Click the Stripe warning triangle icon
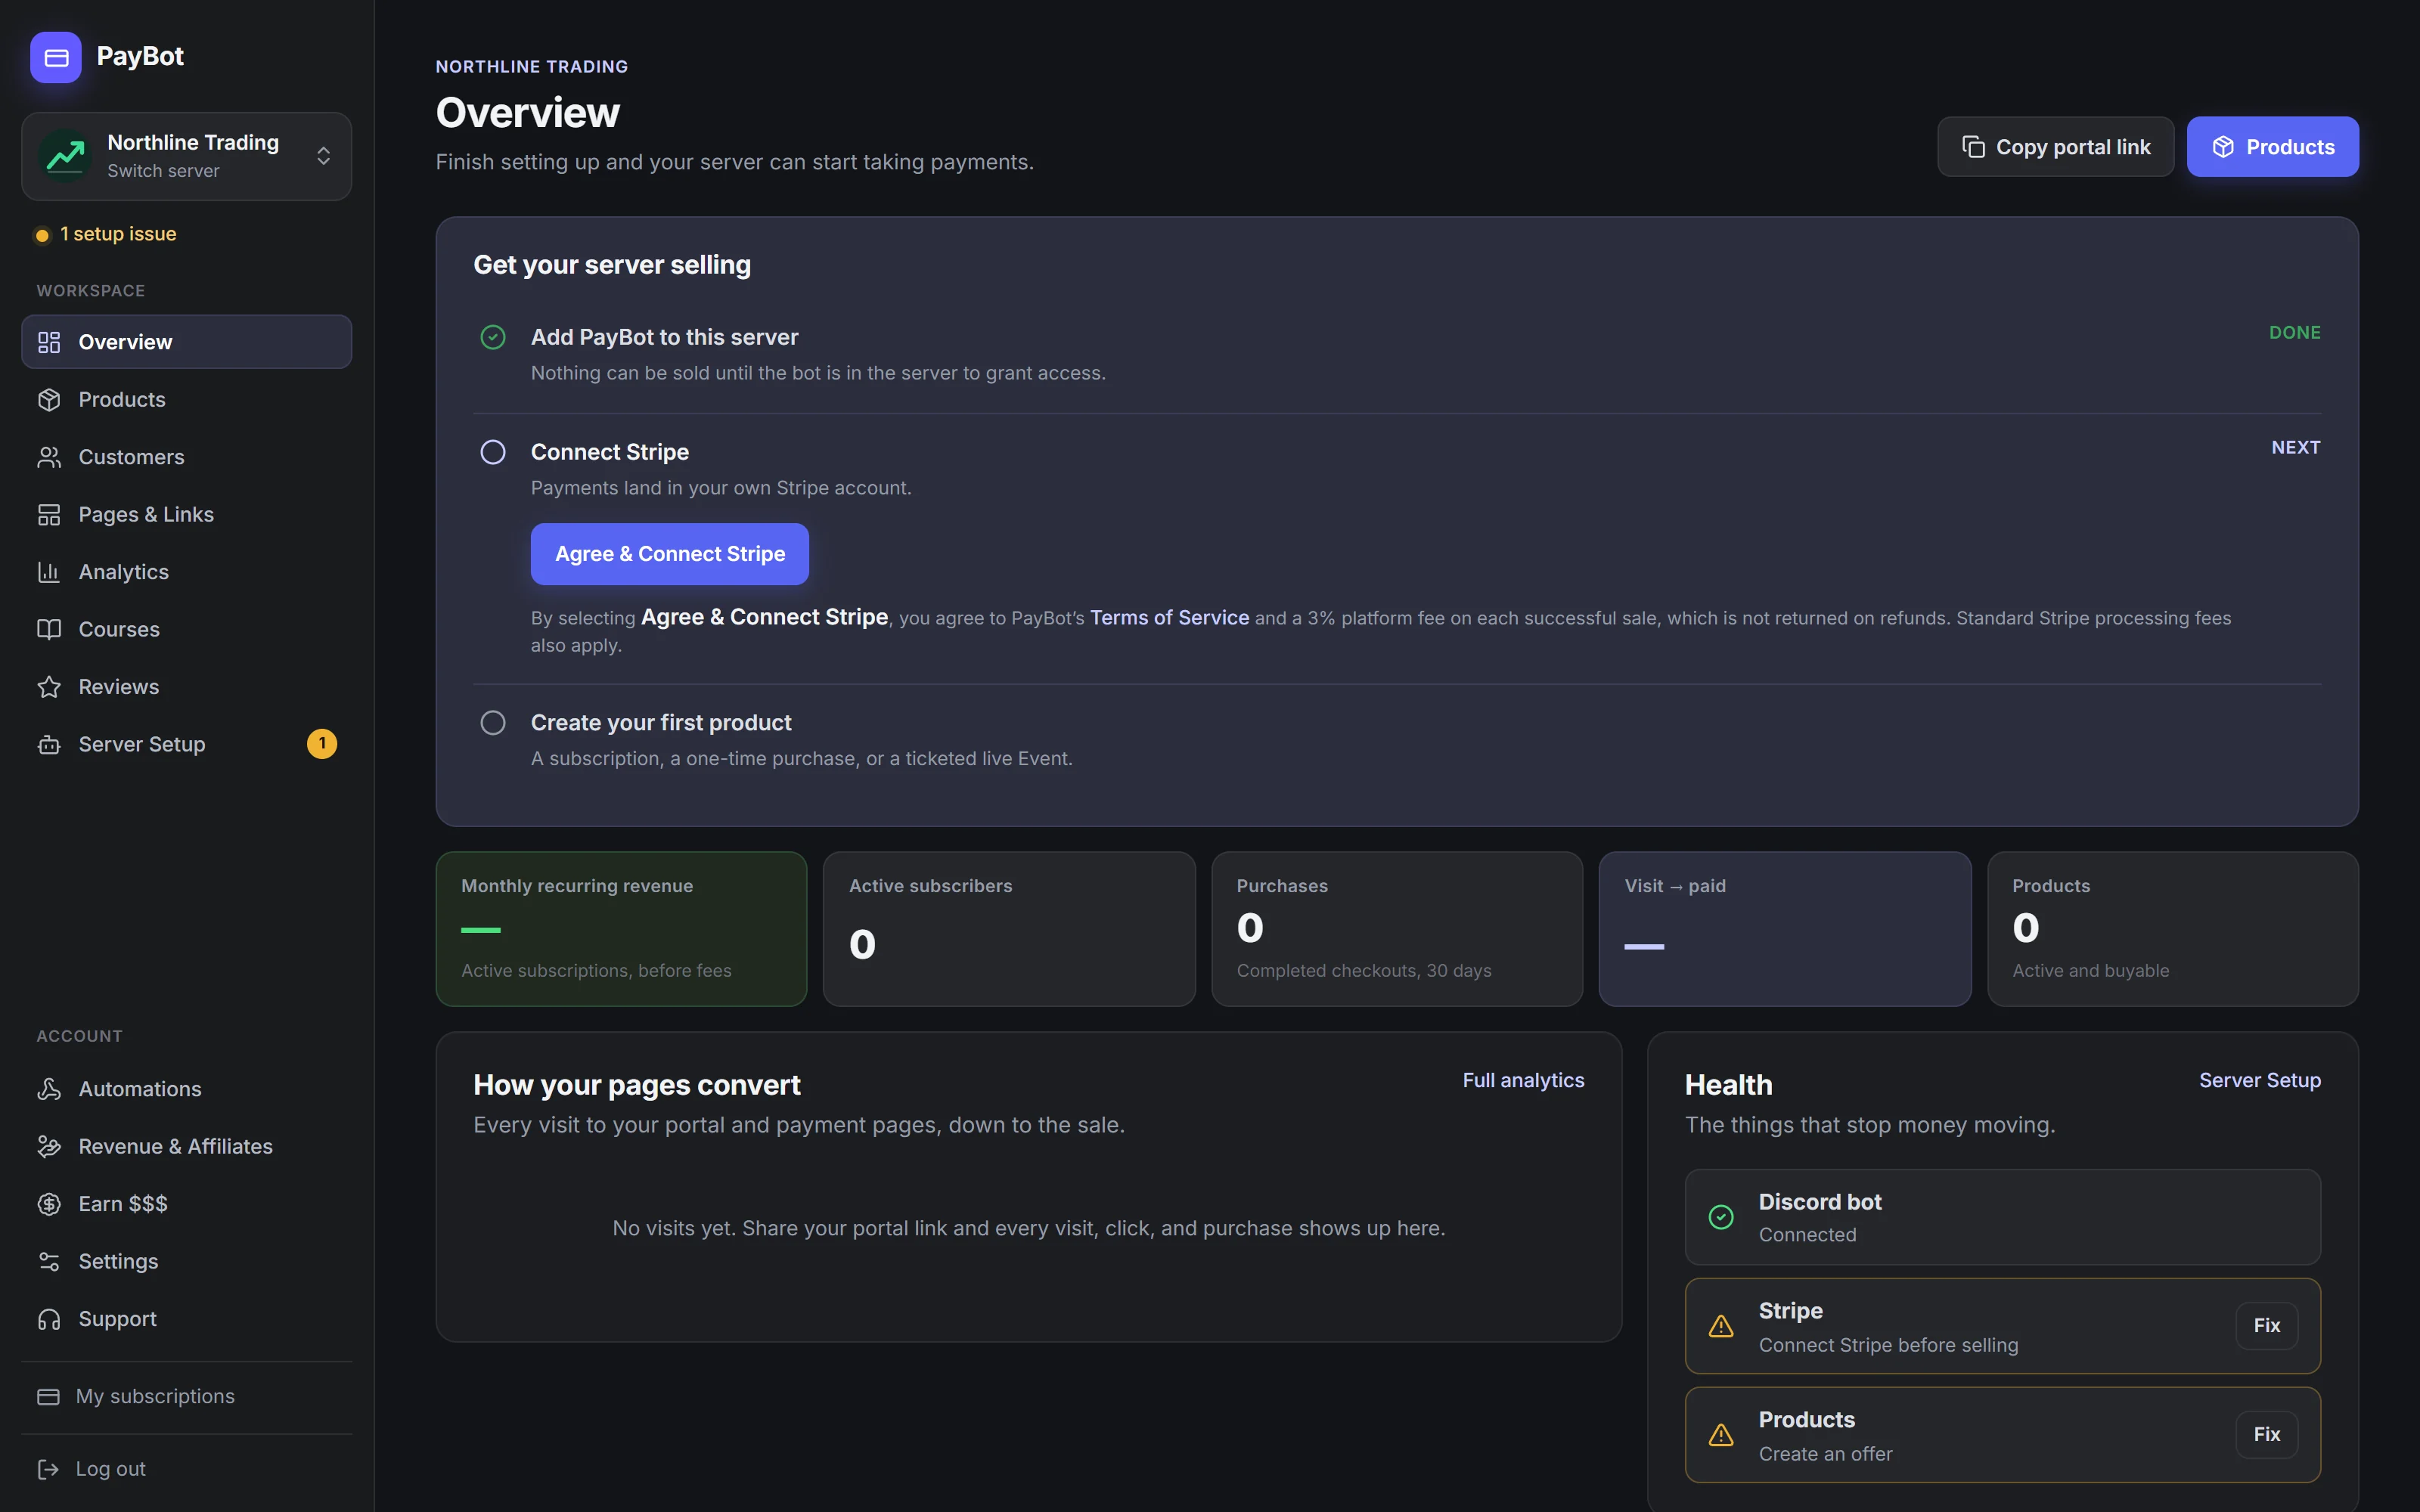This screenshot has width=2420, height=1512. tap(1721, 1326)
